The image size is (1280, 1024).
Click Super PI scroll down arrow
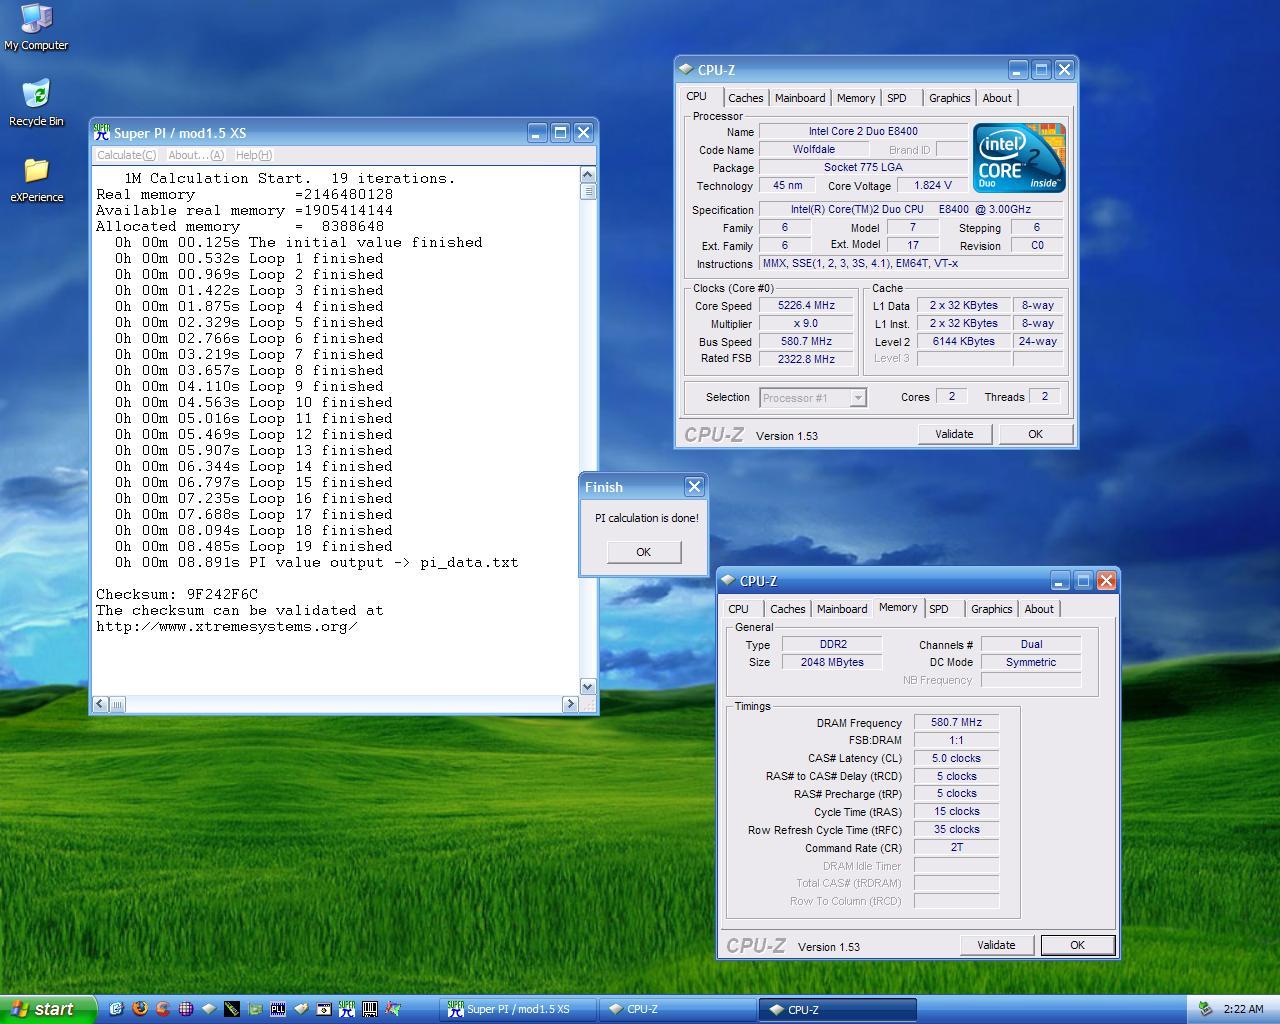tap(588, 687)
